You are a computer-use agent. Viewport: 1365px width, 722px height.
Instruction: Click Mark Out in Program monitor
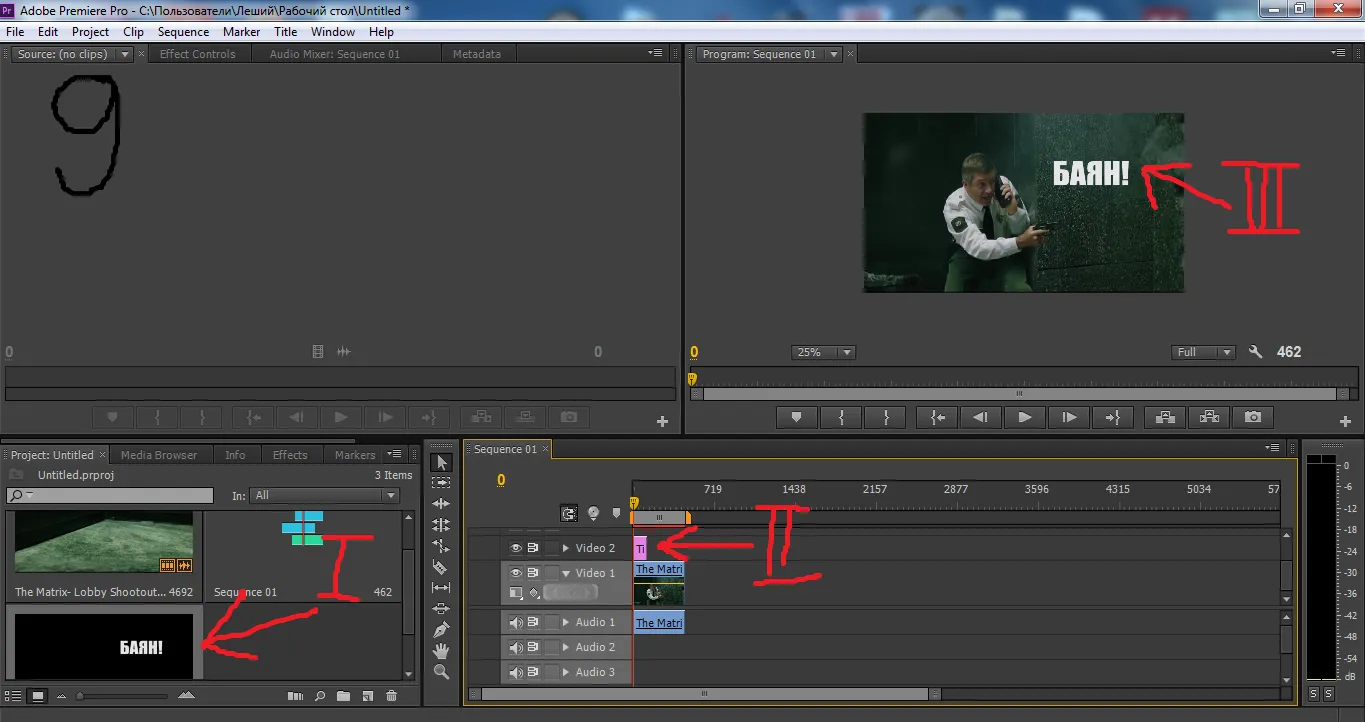click(x=885, y=418)
